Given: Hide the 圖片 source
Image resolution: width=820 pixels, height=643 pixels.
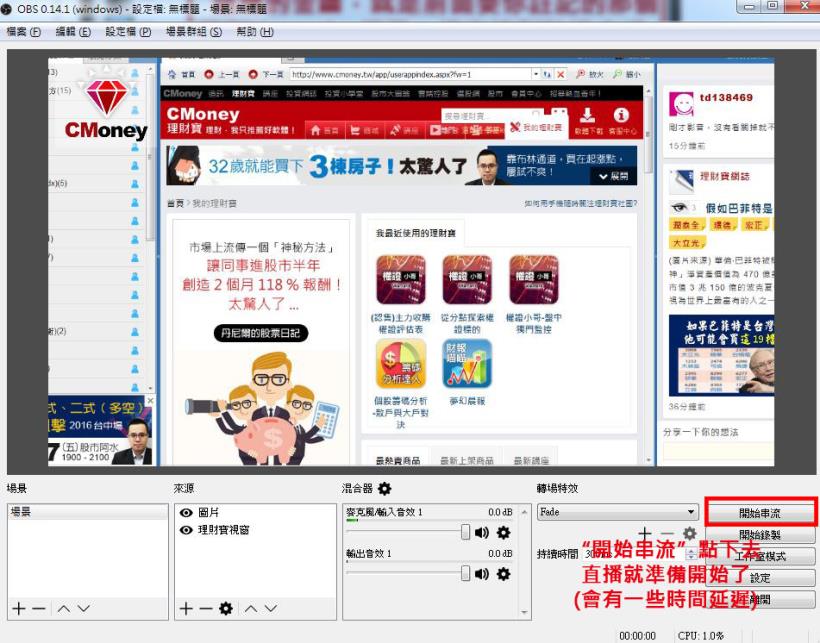Looking at the screenshot, I should point(184,512).
